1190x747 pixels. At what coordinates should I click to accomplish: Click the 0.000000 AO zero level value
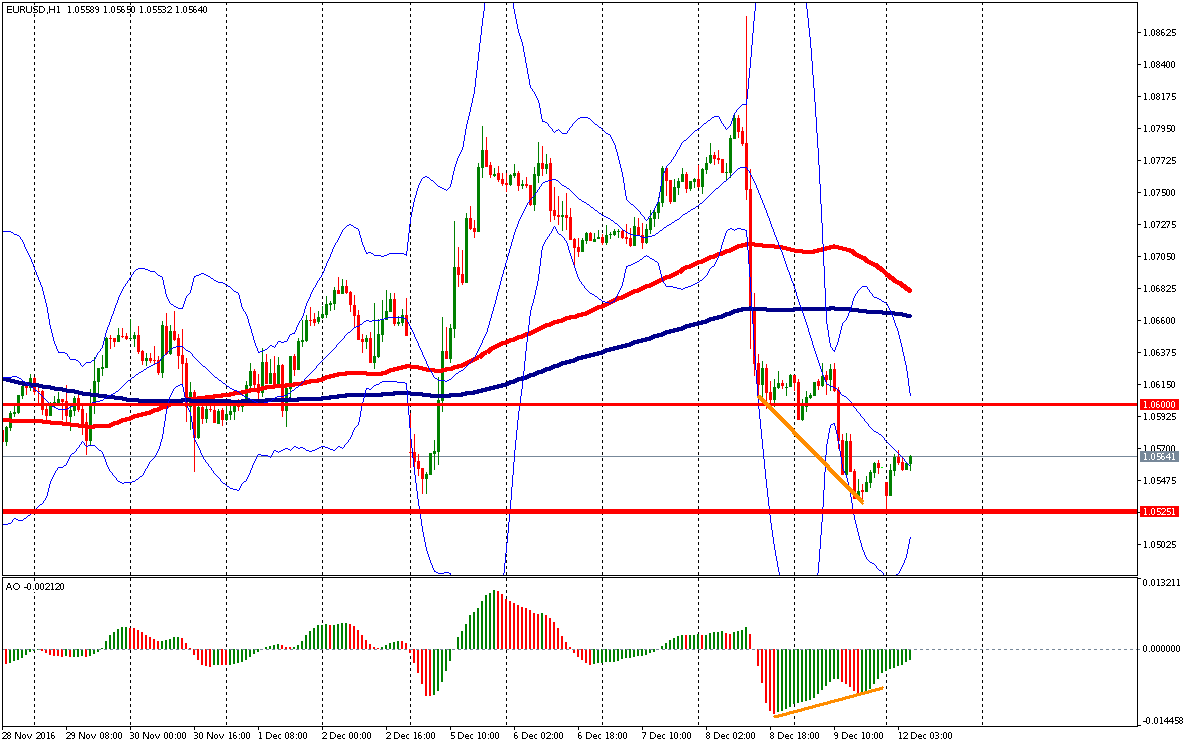[x=1161, y=649]
